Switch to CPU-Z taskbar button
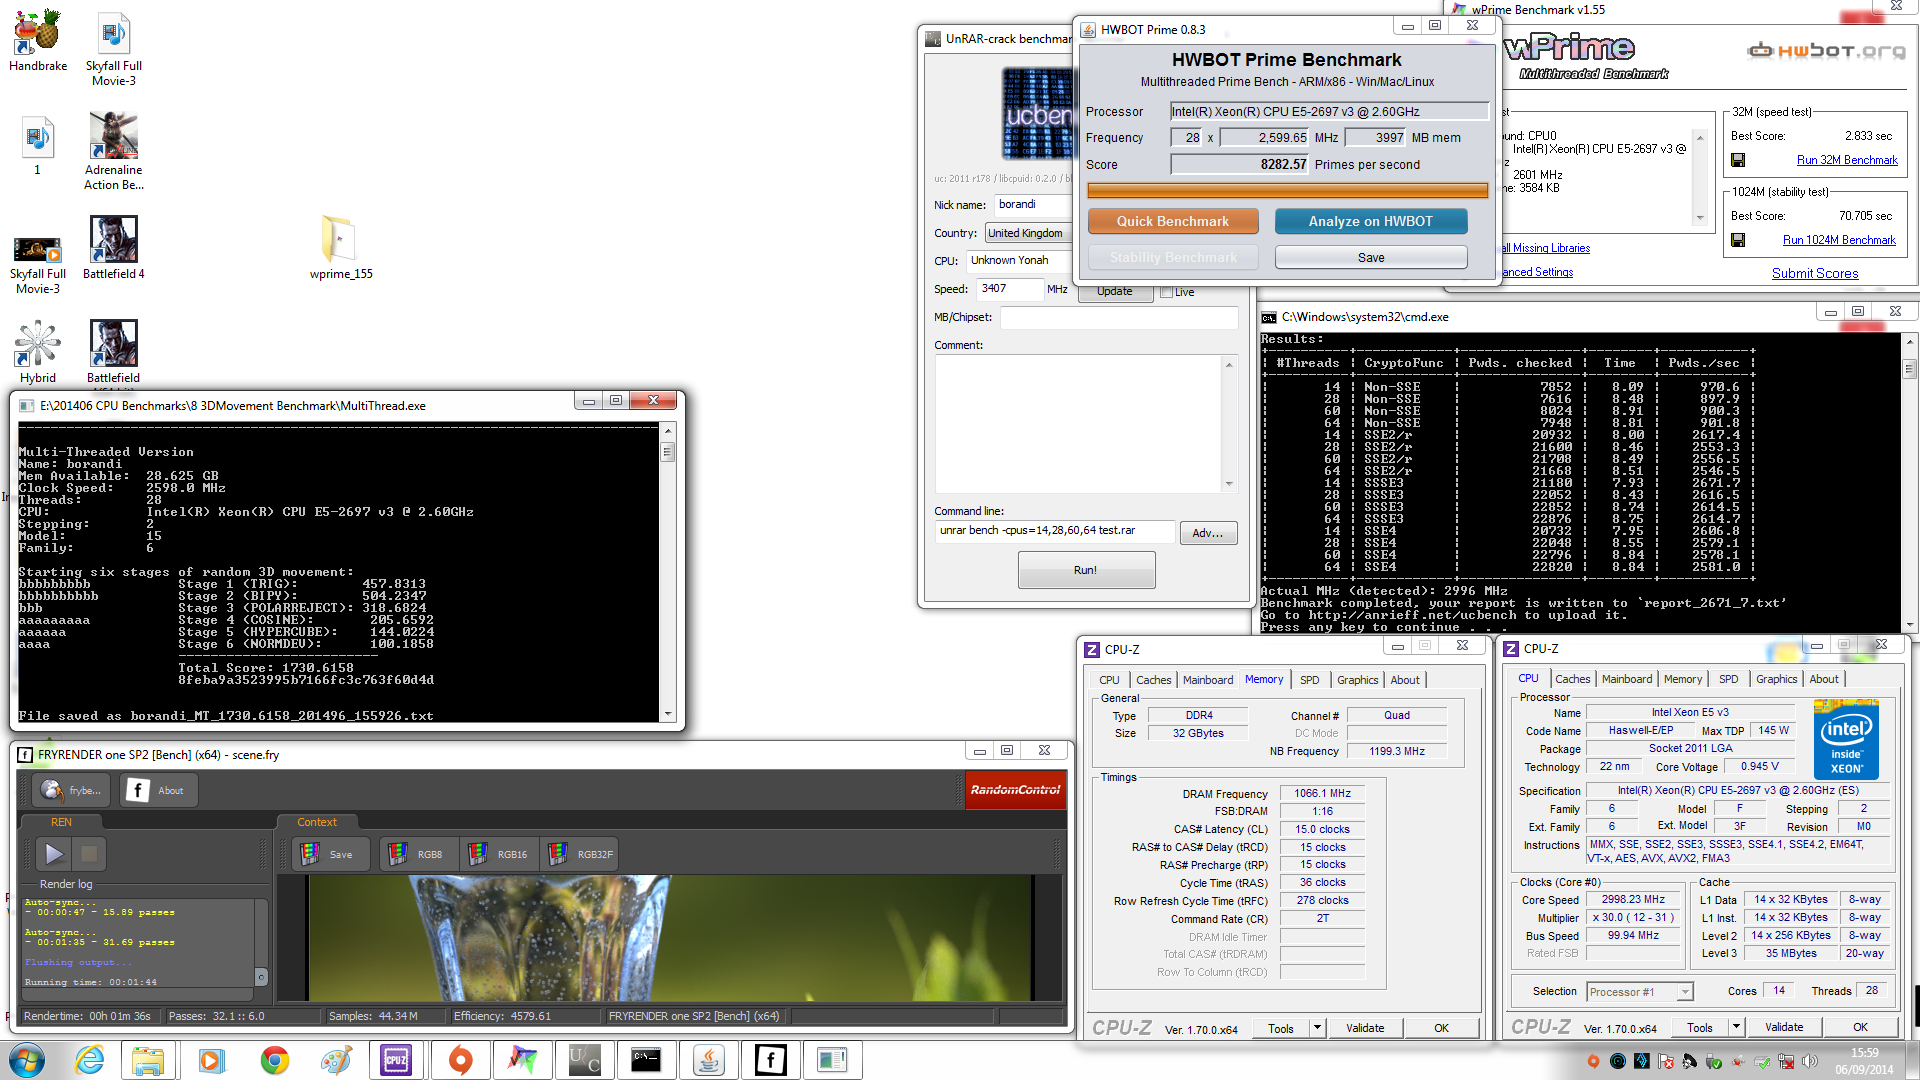Screen dimensions: 1920x1080 tap(396, 1060)
